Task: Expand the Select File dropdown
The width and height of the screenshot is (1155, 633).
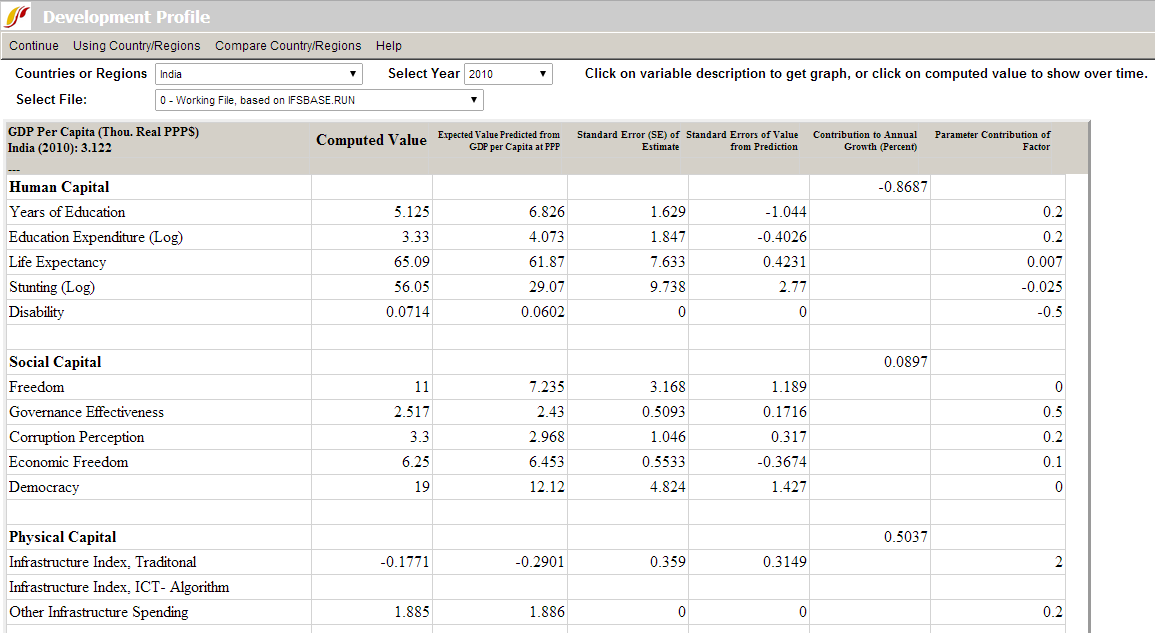Action: click(319, 100)
